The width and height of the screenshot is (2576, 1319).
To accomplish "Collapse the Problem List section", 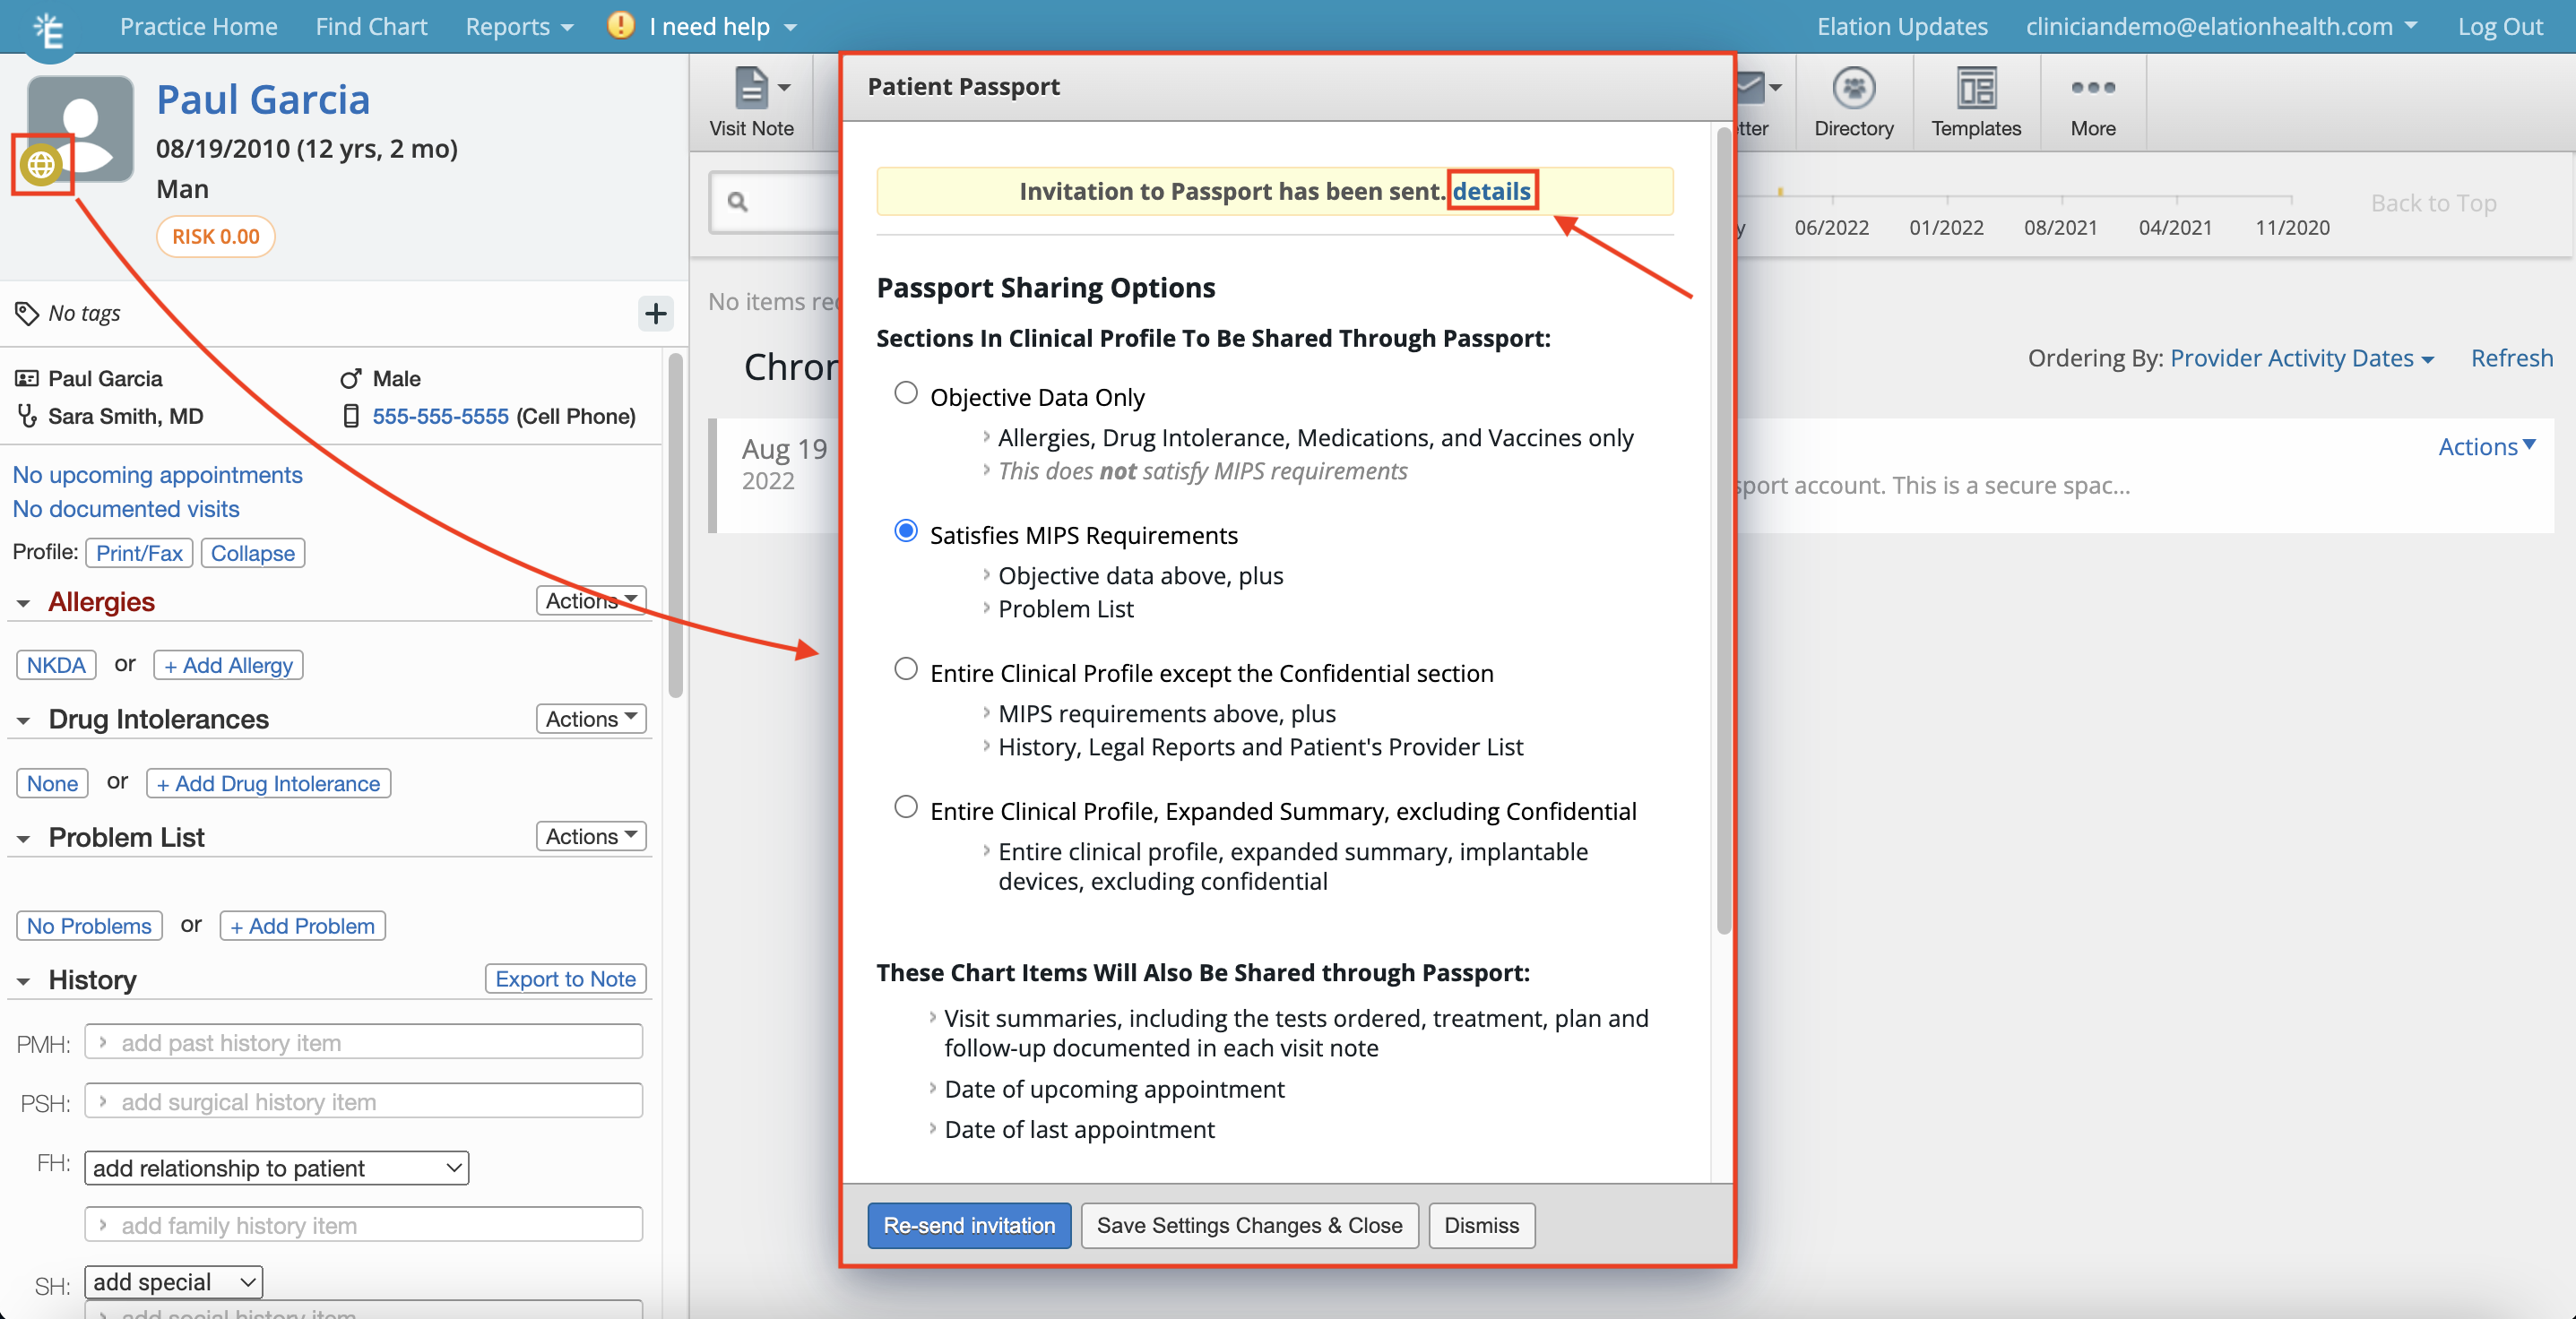I will tap(23, 839).
